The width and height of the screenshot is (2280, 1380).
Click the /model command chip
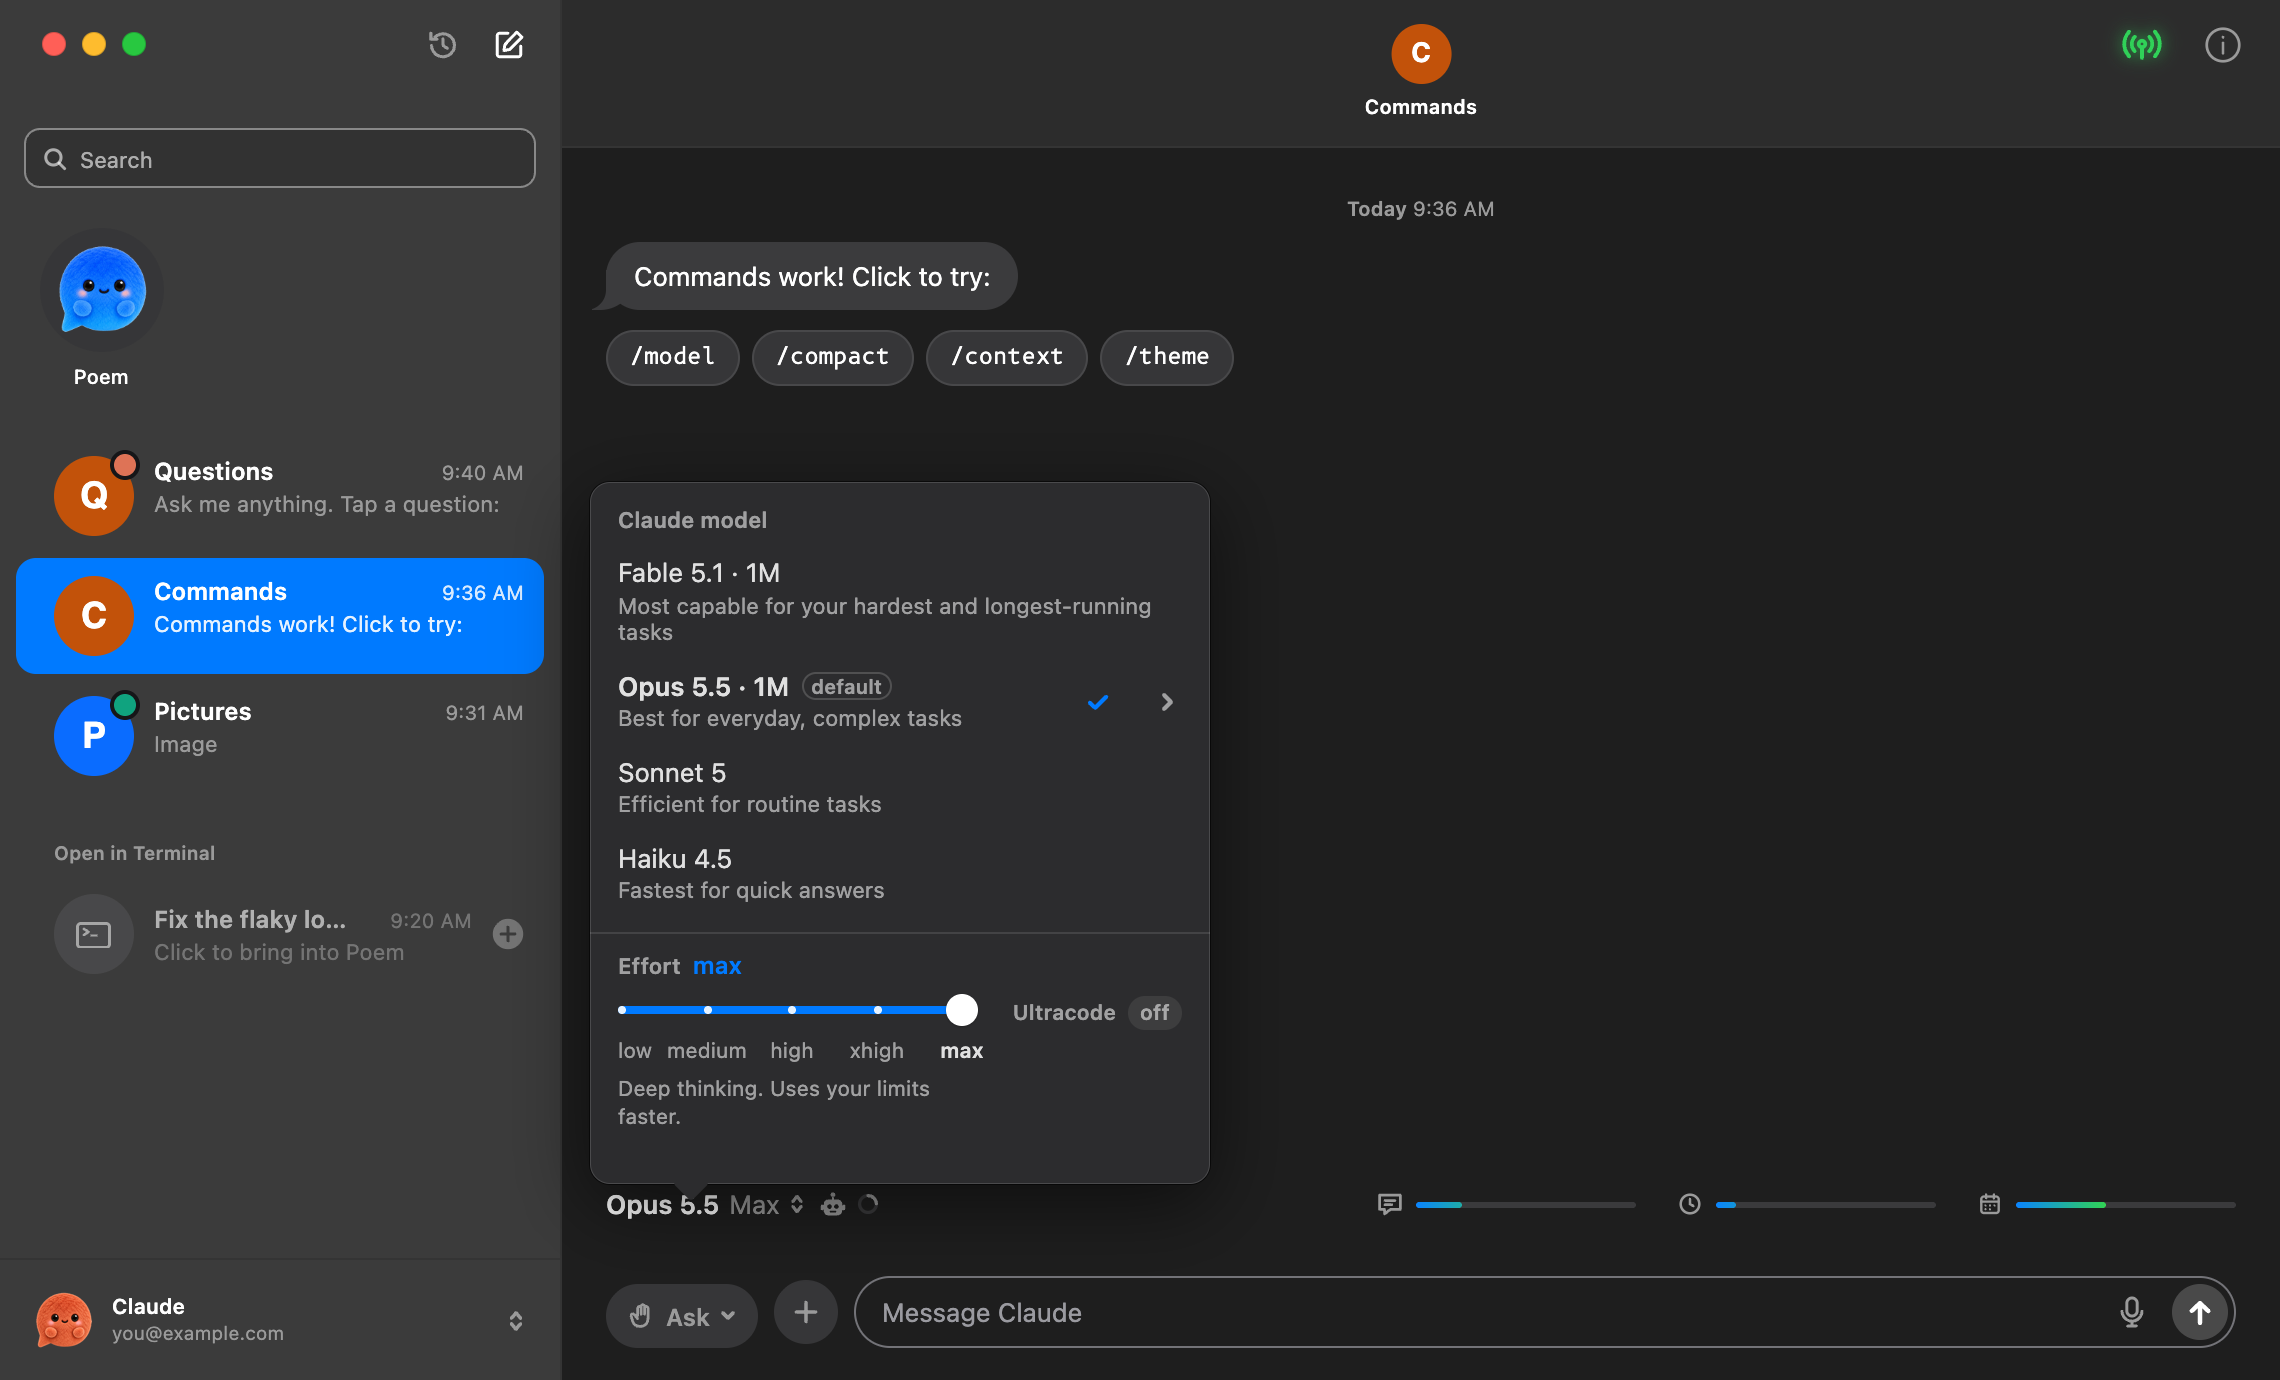[x=672, y=357]
